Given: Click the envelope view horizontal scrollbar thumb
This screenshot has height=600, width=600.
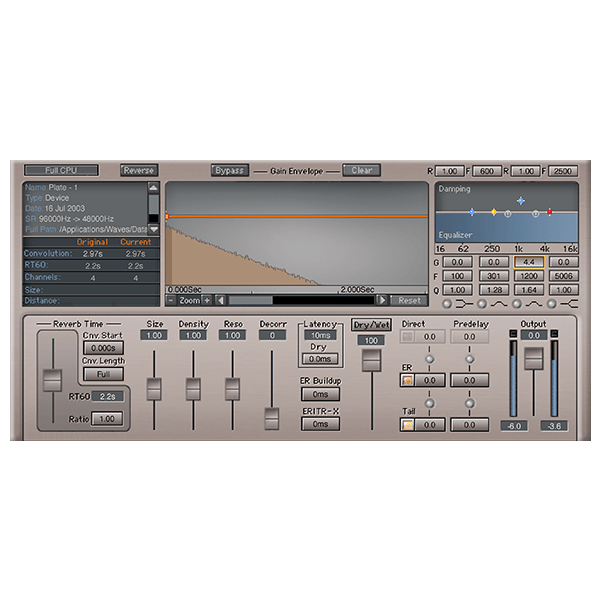Looking at the screenshot, I should point(251,301).
